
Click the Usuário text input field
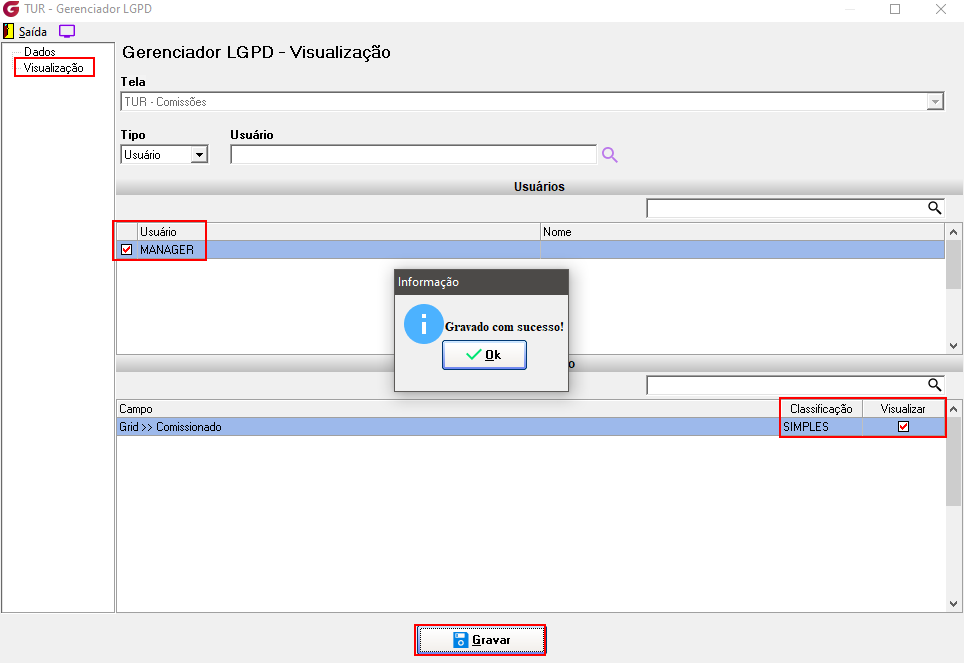[413, 155]
